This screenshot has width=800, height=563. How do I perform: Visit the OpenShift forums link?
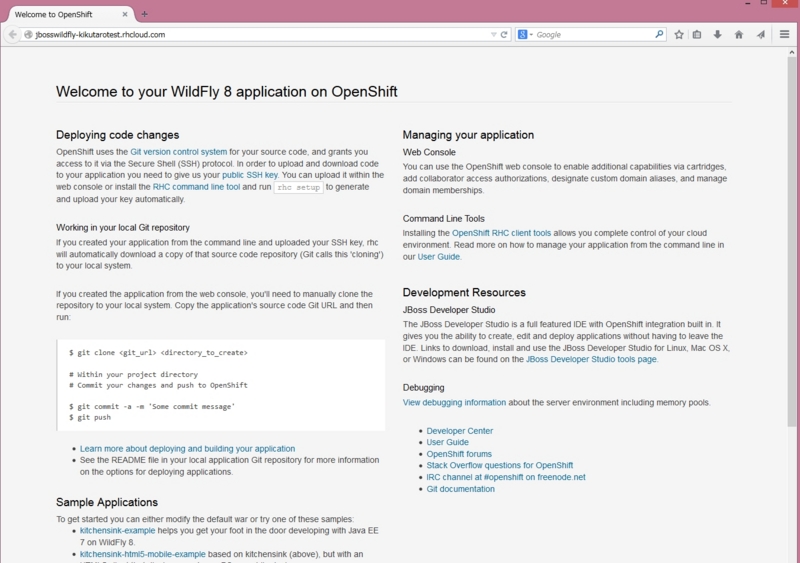point(459,454)
